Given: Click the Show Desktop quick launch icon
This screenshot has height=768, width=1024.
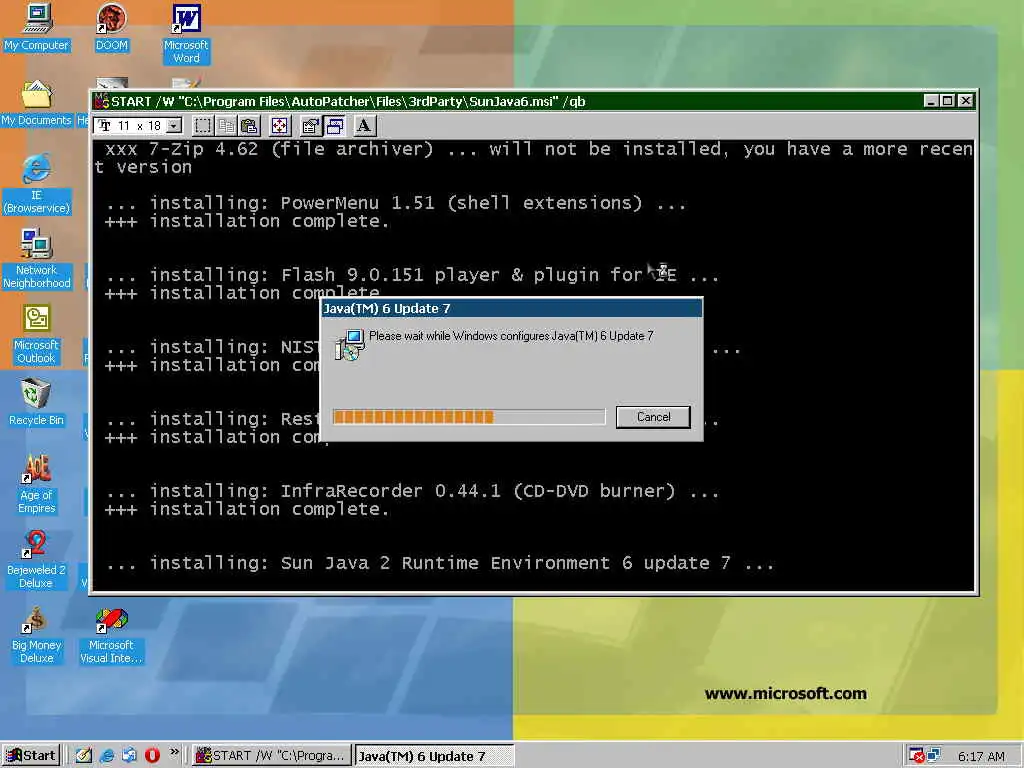Looking at the screenshot, I should 84,756.
